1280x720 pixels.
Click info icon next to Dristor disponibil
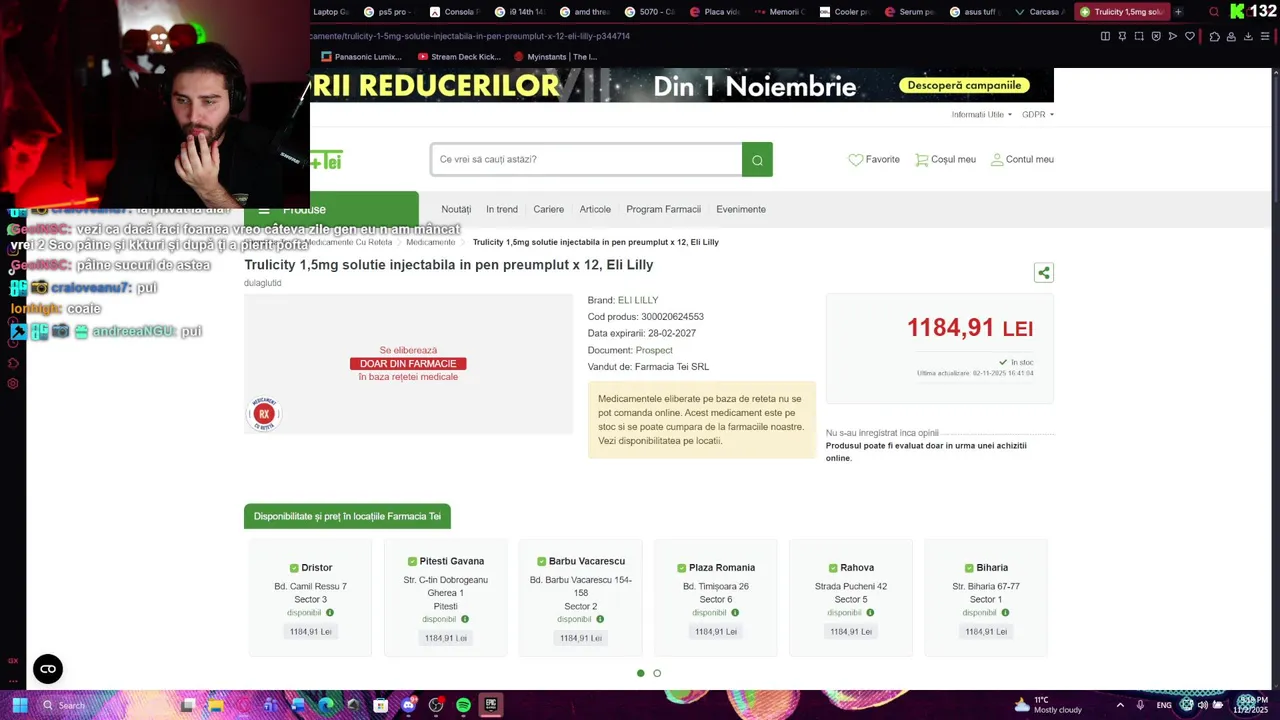pos(330,612)
